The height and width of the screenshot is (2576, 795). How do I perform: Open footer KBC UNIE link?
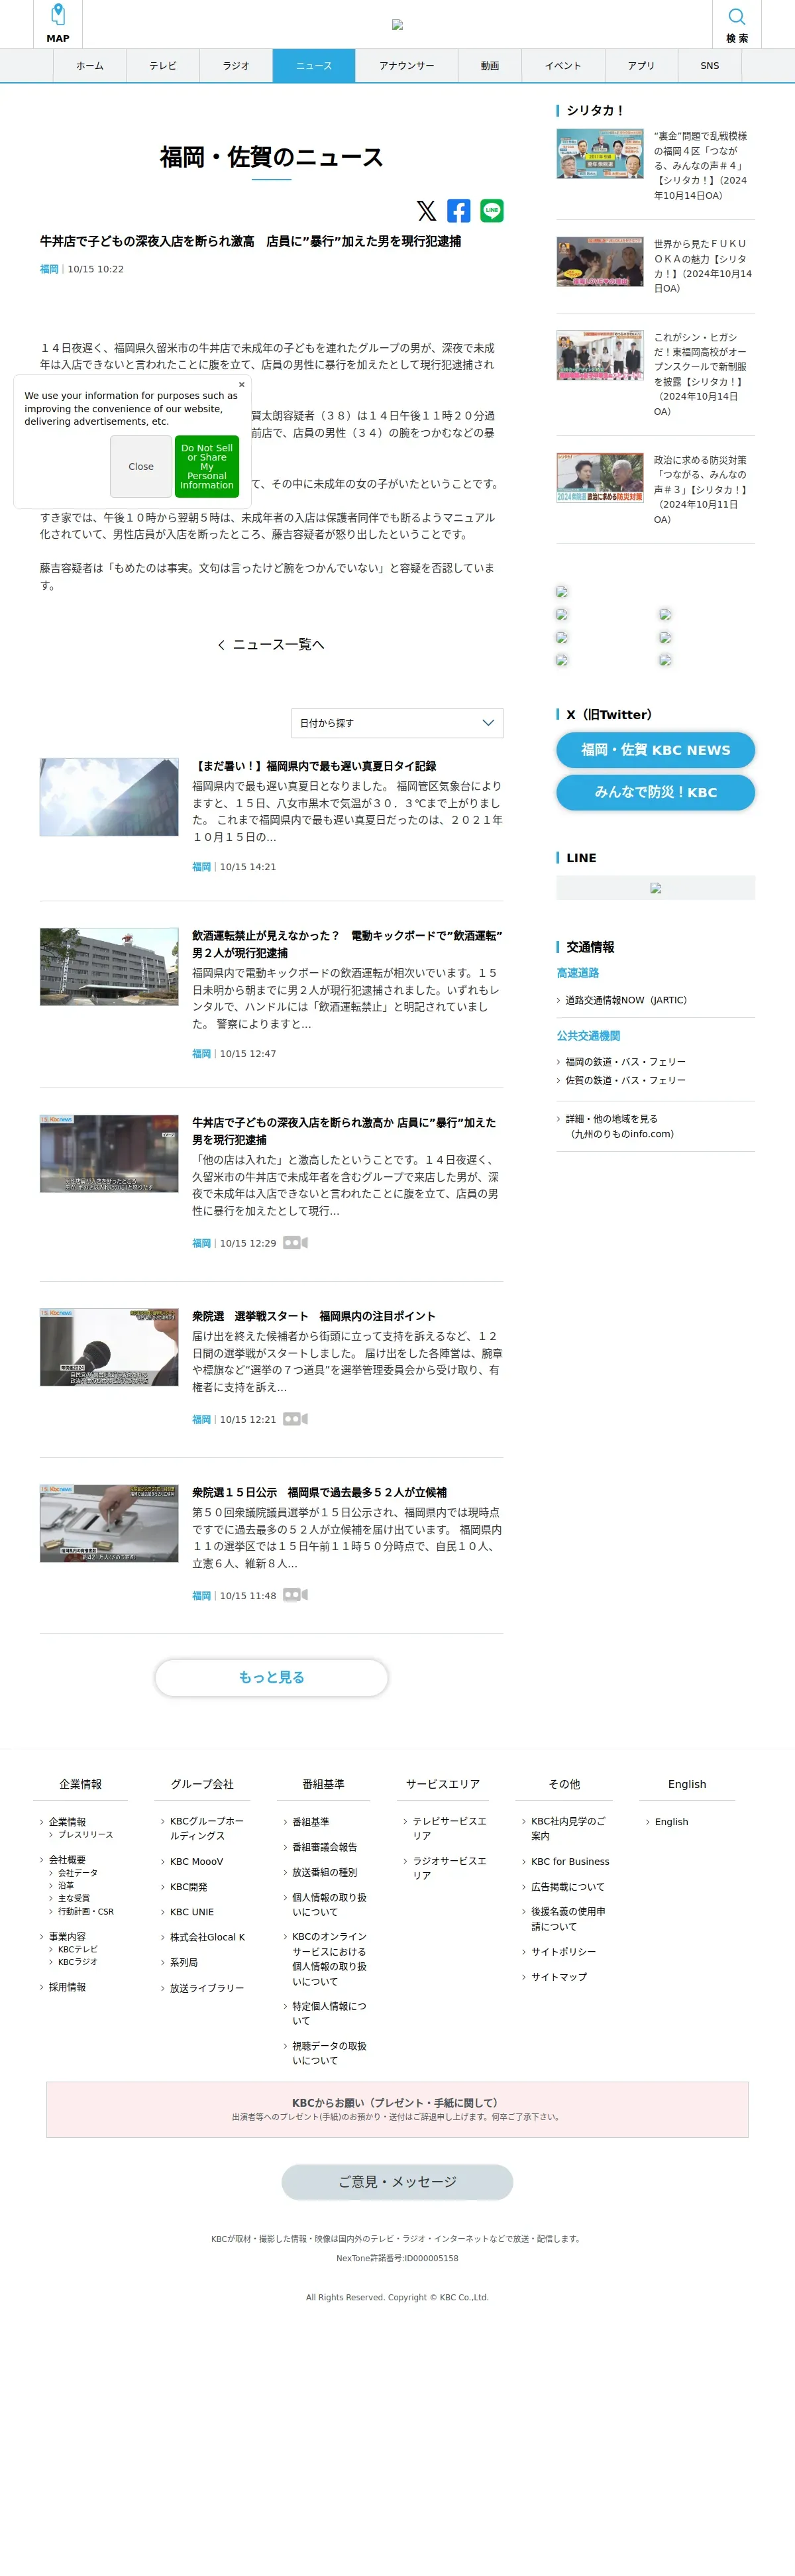tap(192, 1912)
